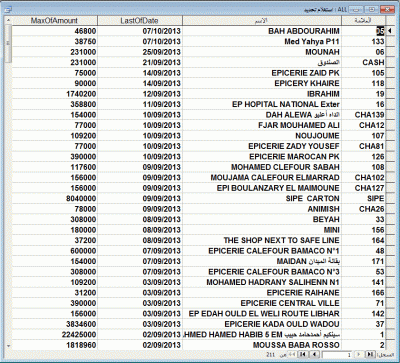Viewport: 400px width, 363px height.
Task: Click the scrollbar down arrow
Action: click(8, 346)
